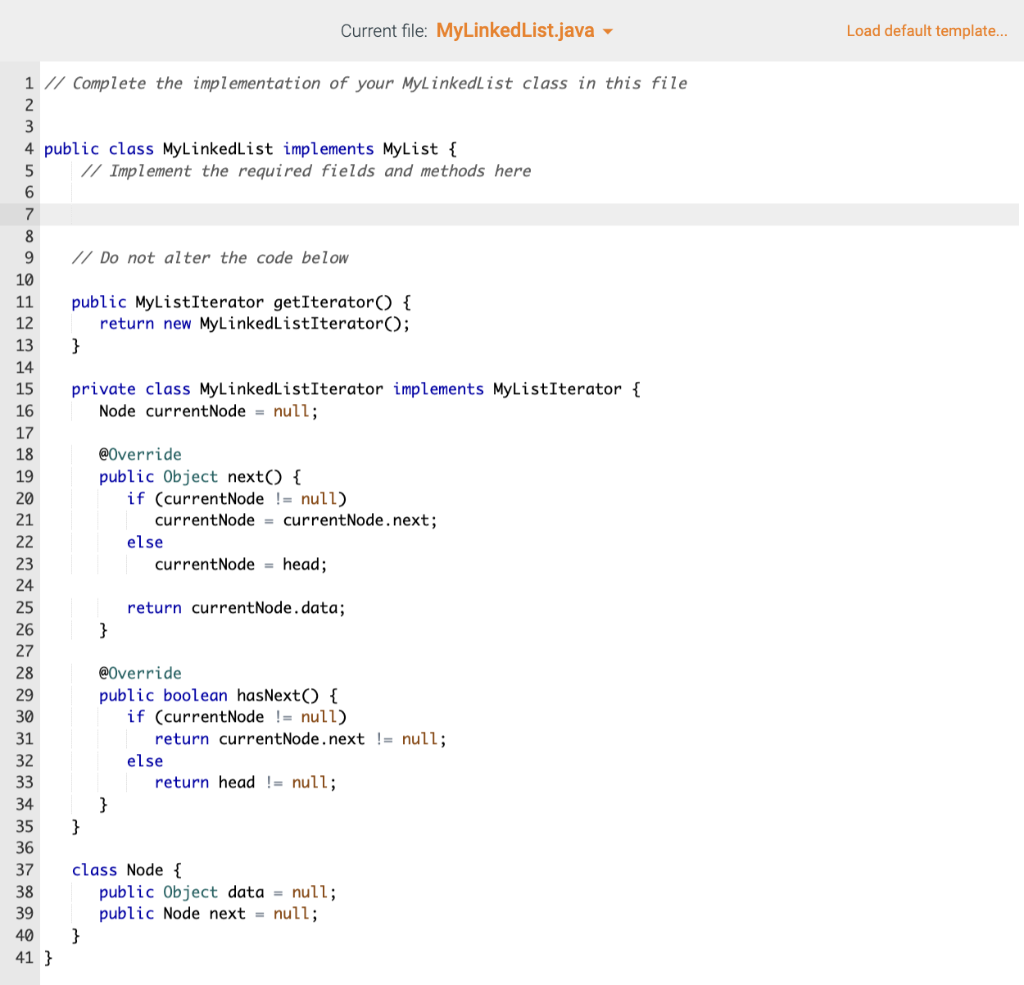Click 'private class MyLinkedListIterator' declaration
1024x985 pixels.
tap(356, 389)
